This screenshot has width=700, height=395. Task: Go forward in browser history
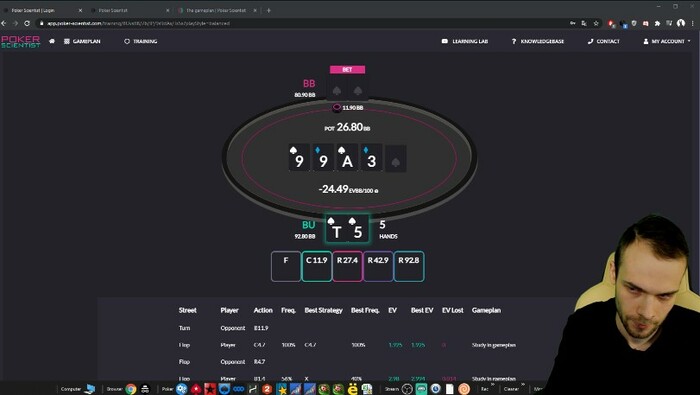point(15,23)
